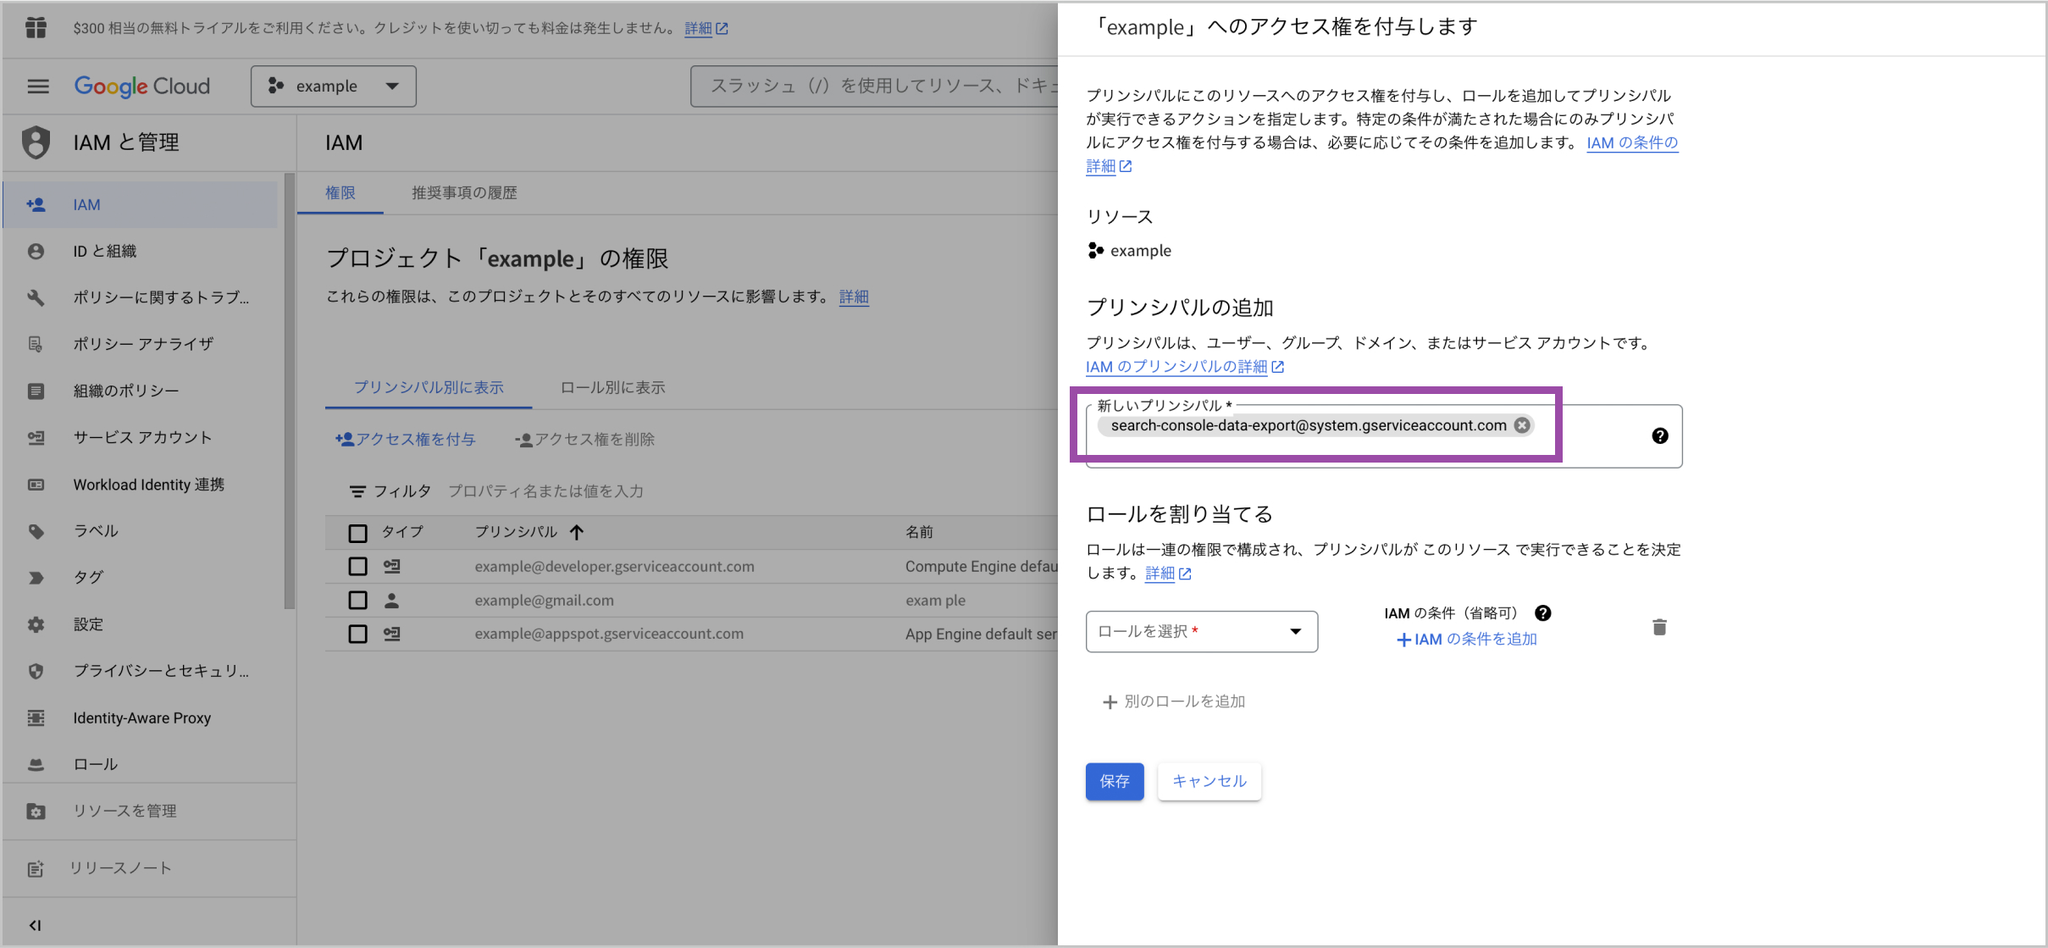Click the wrench icon for policy troubleshooting

tap(36, 297)
